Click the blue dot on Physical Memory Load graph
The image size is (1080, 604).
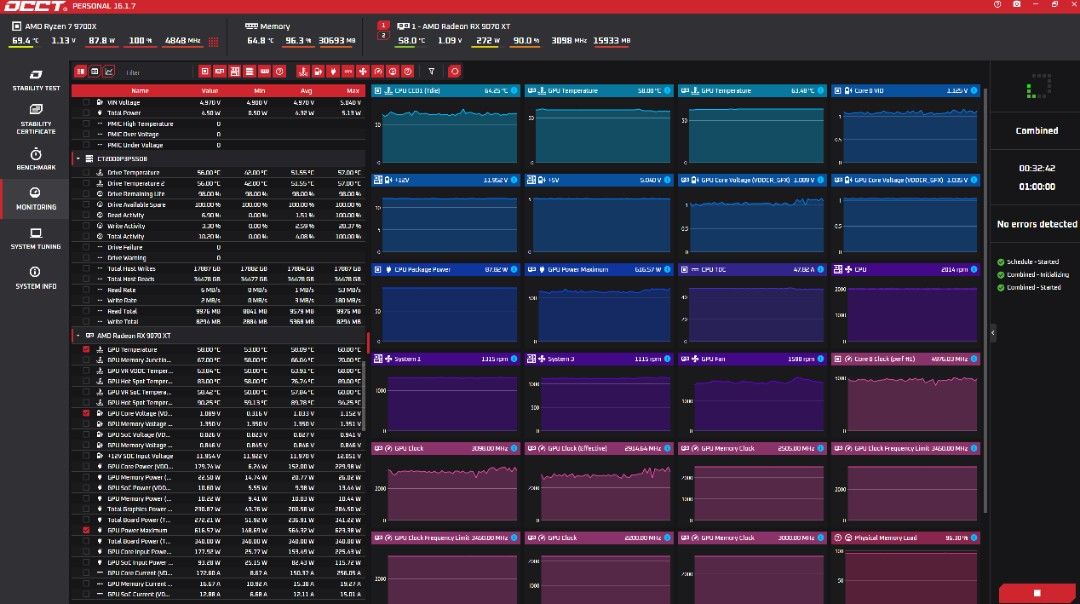click(x=974, y=538)
